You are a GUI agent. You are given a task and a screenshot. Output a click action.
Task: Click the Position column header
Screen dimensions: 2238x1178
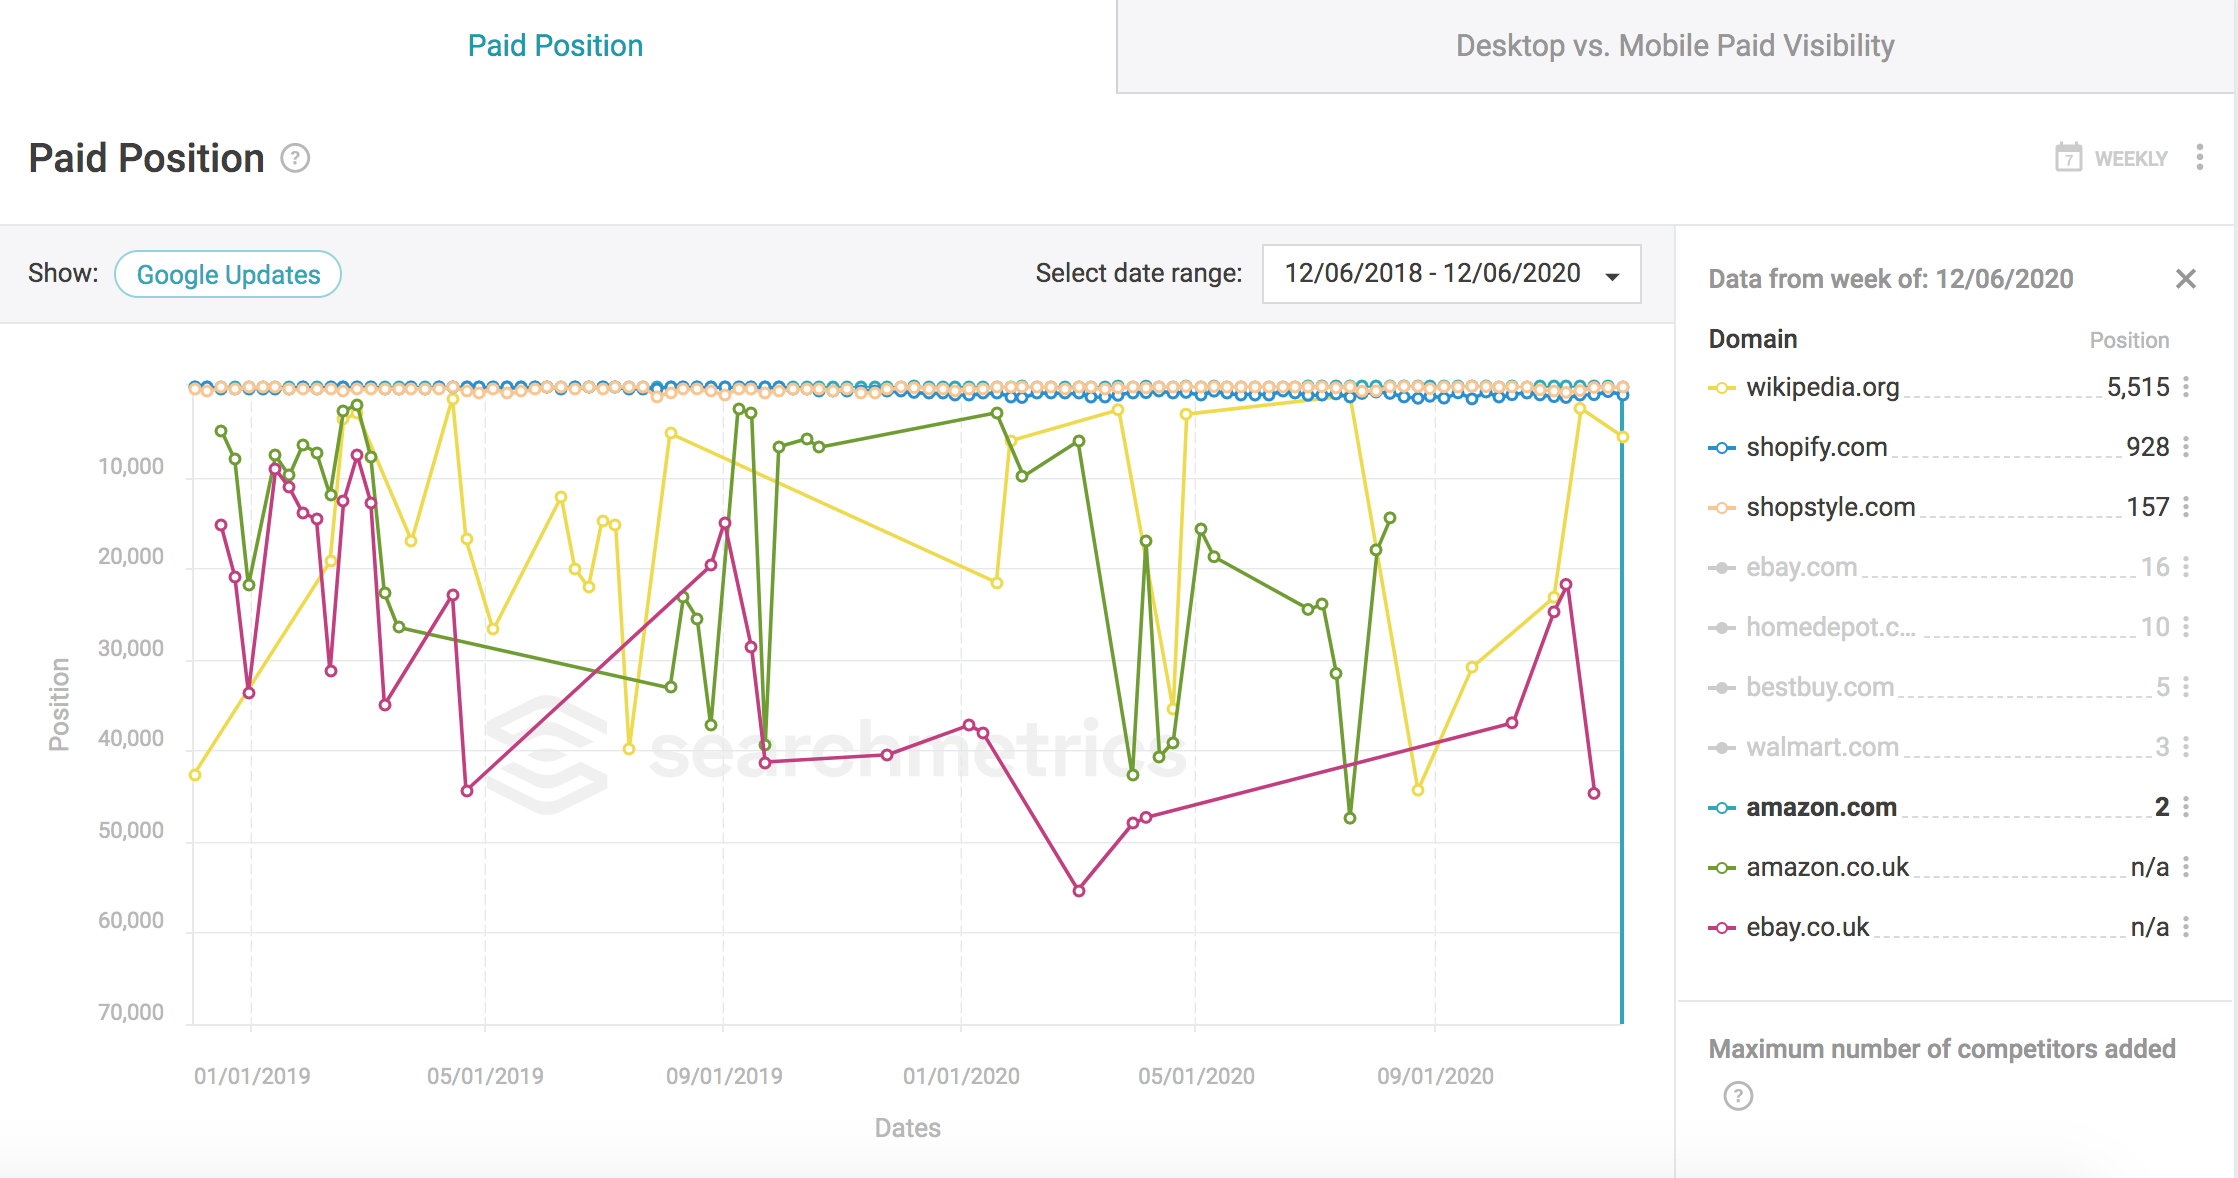(2129, 340)
